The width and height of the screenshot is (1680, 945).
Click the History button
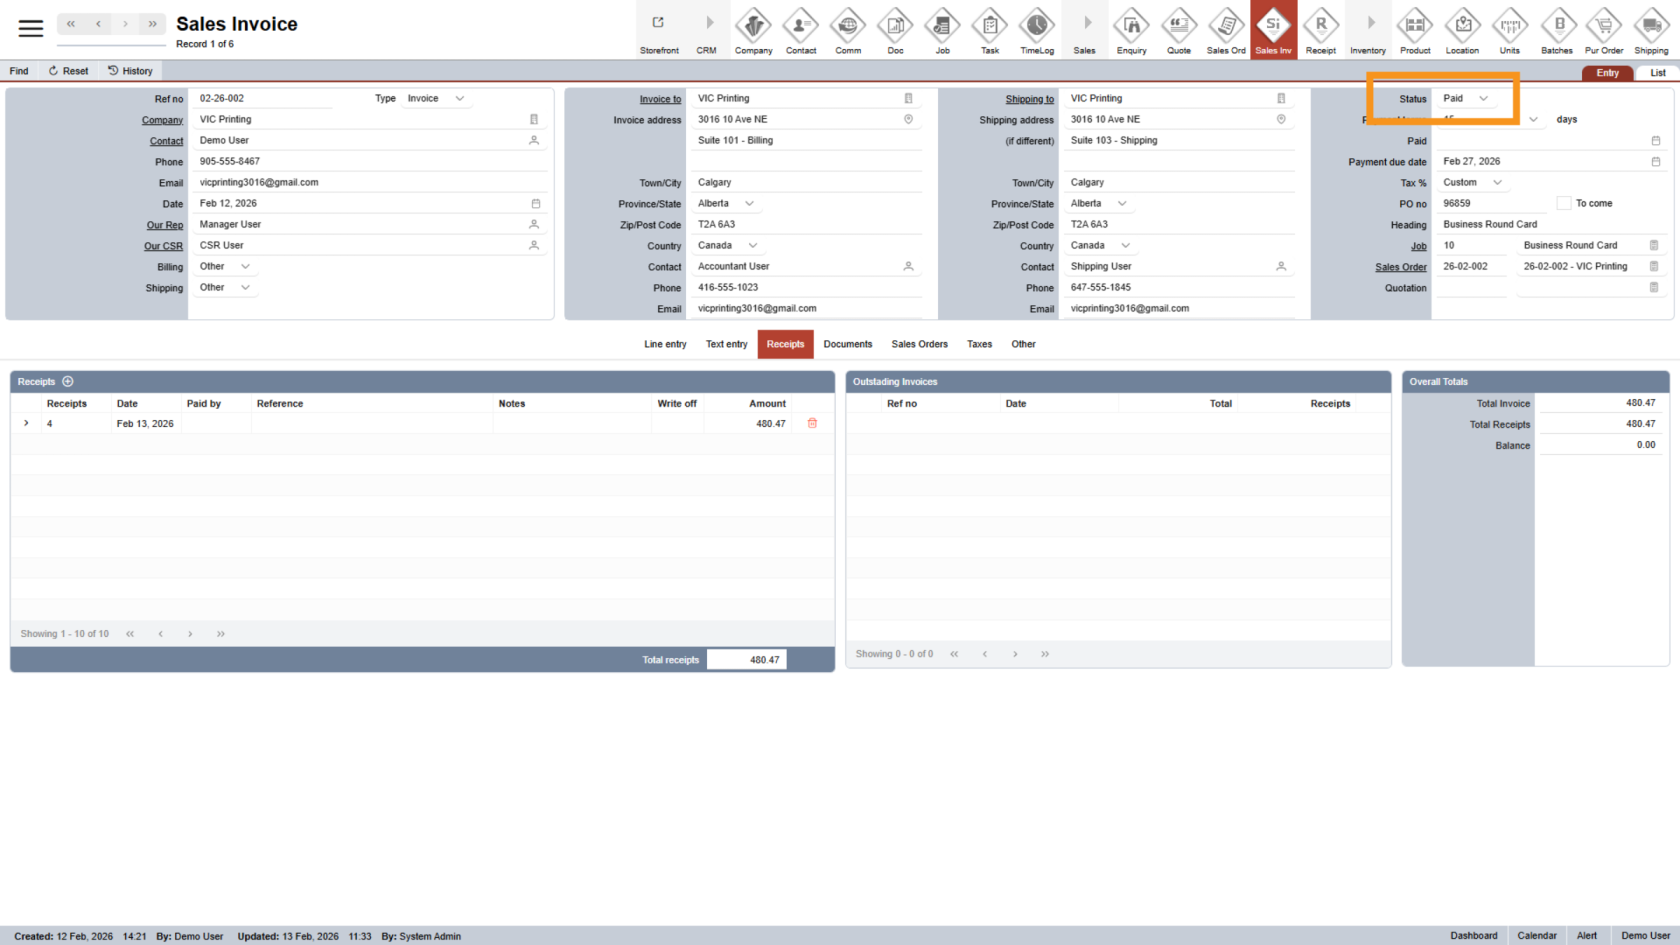[130, 71]
